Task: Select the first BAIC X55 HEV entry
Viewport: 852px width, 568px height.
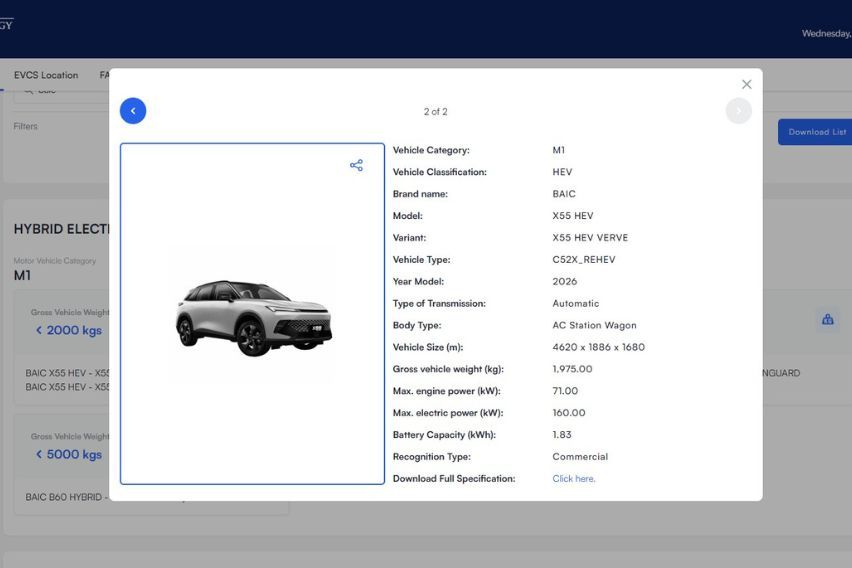Action: [x=67, y=373]
